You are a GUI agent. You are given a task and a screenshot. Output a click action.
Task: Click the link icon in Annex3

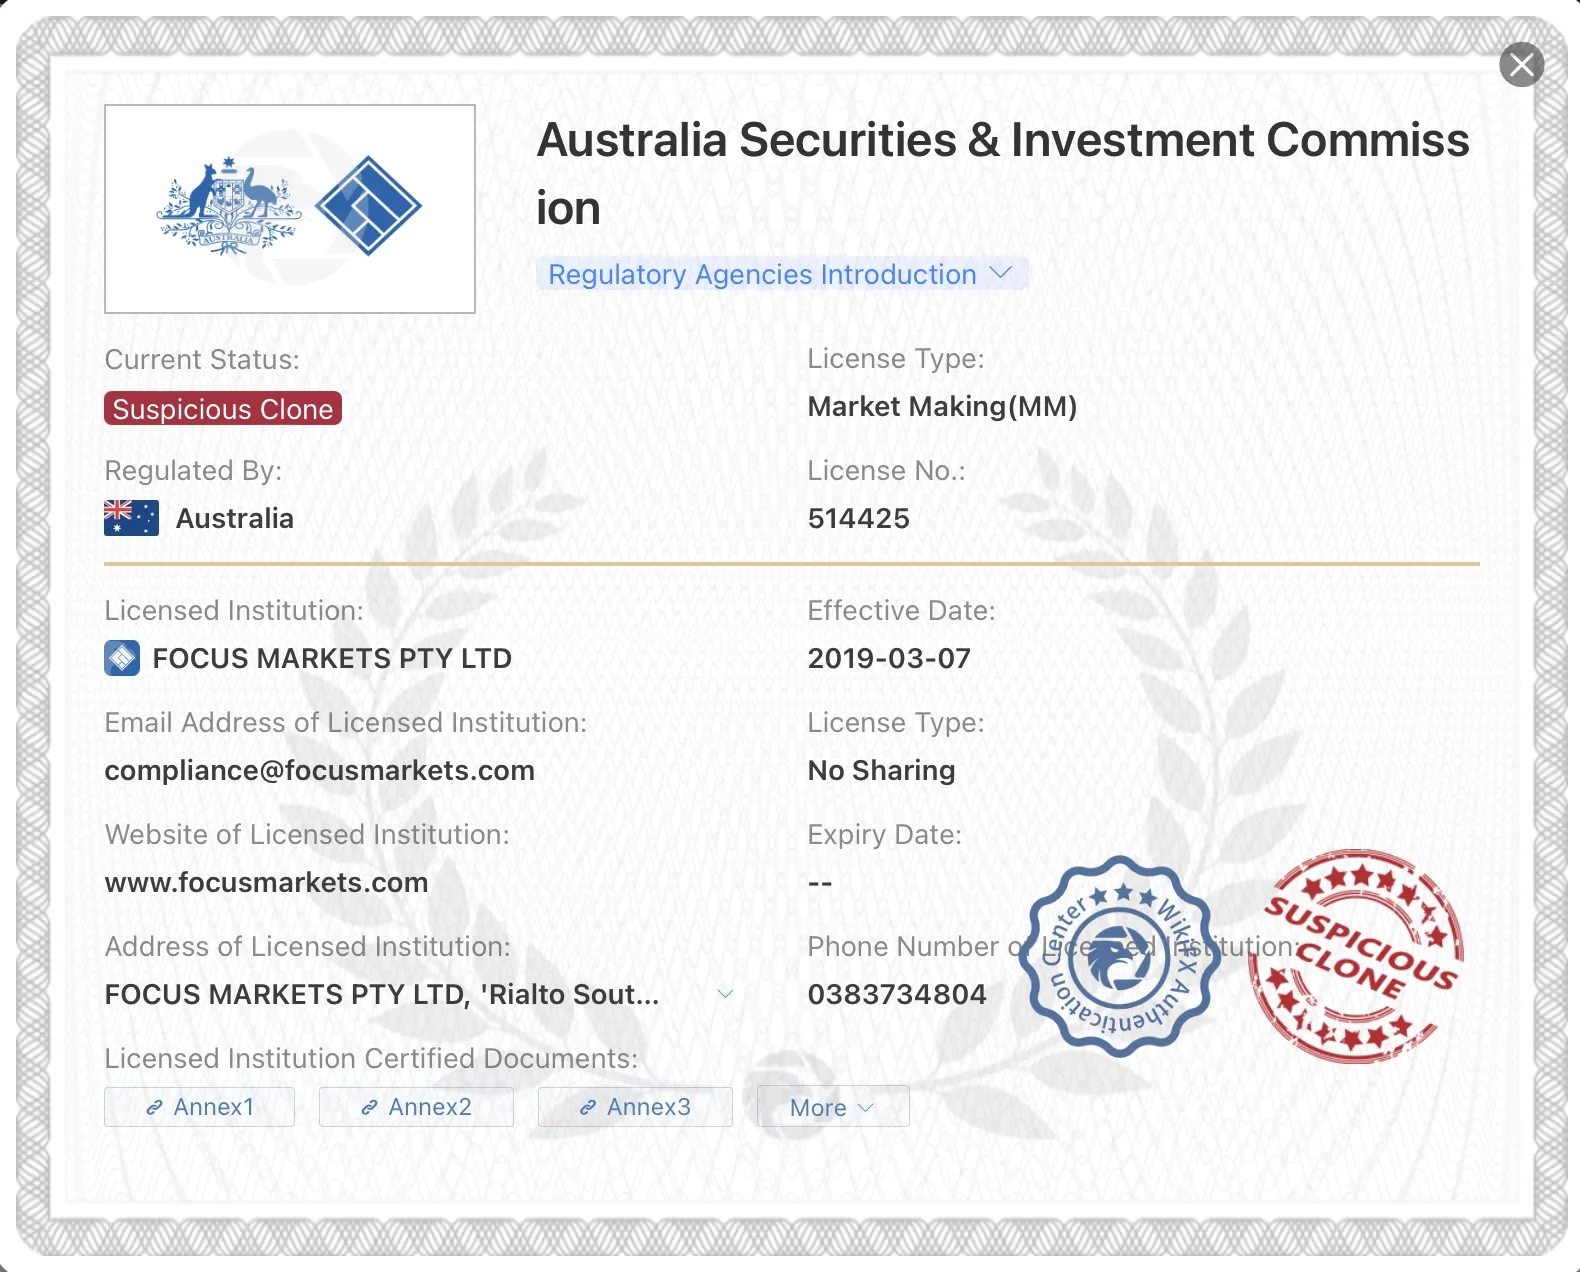tap(588, 1107)
